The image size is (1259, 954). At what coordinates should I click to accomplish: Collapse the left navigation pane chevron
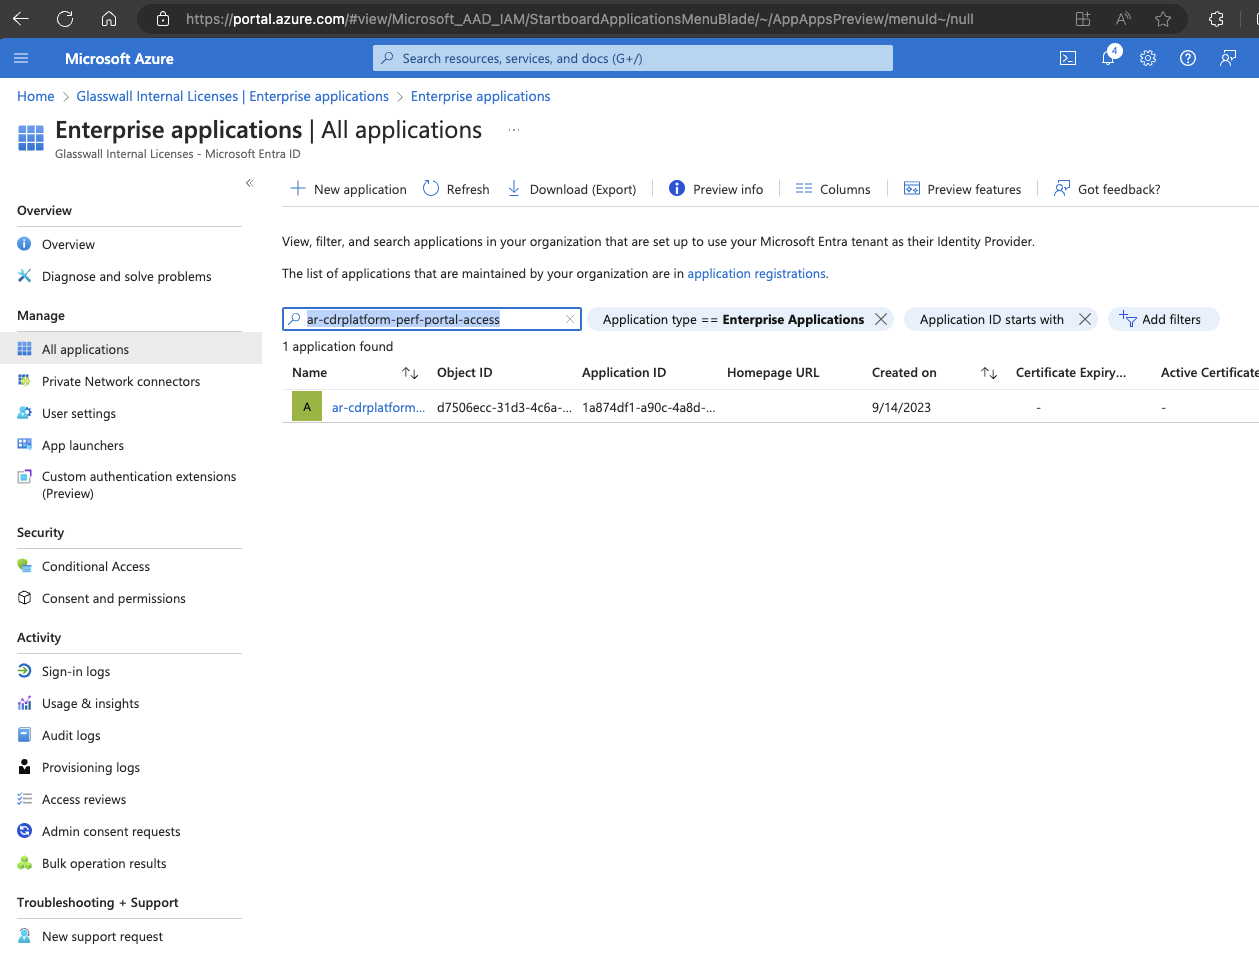click(x=250, y=183)
